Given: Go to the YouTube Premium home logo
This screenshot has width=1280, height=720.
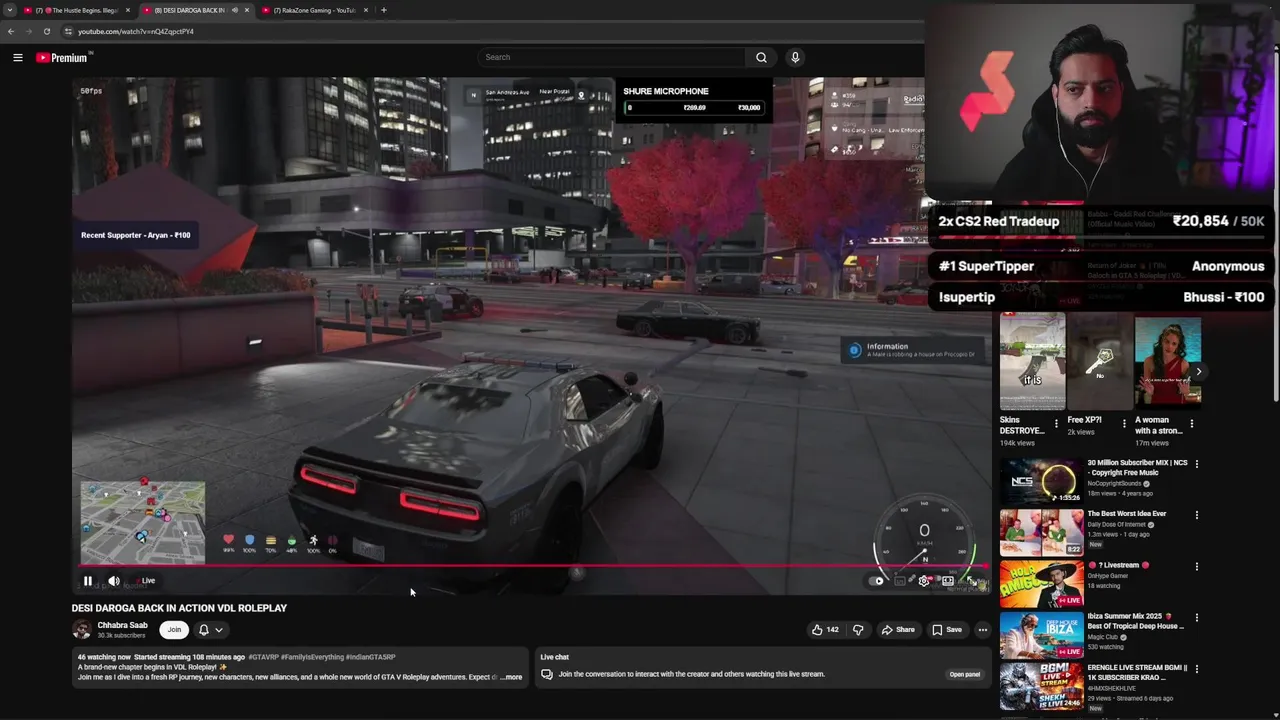Looking at the screenshot, I should 62,58.
